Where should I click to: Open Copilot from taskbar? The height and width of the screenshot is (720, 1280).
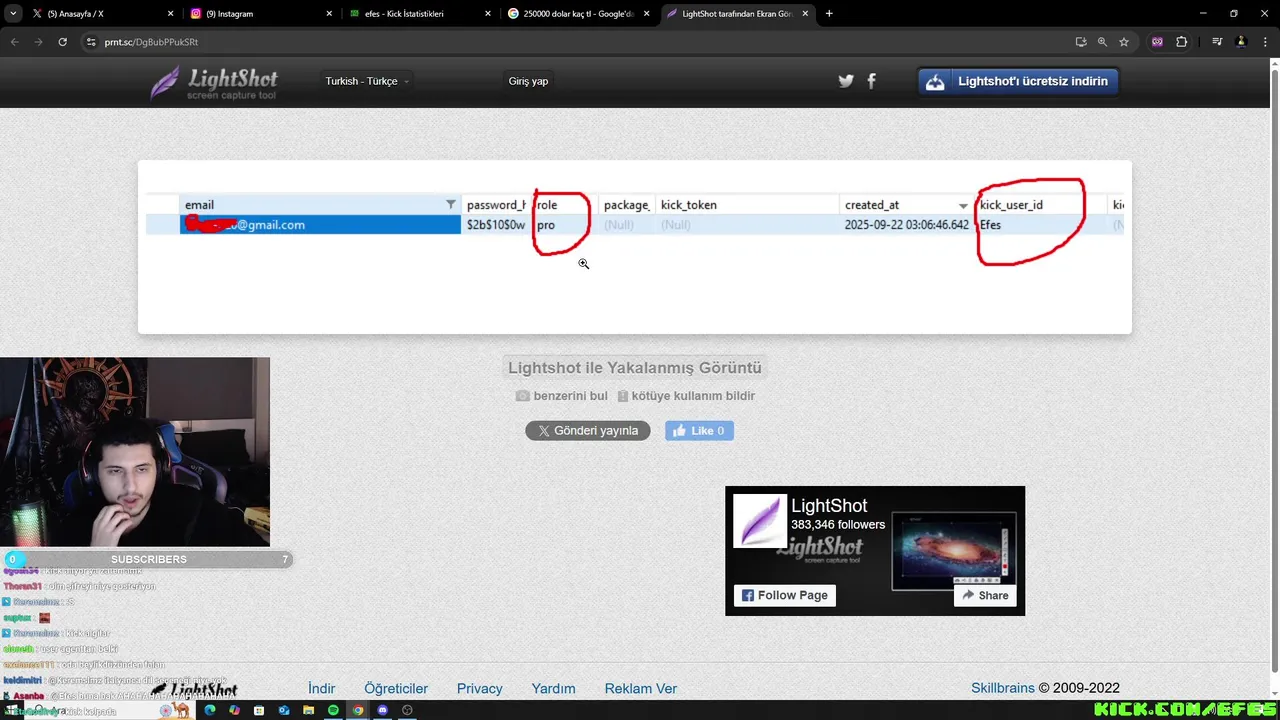pyautogui.click(x=234, y=710)
